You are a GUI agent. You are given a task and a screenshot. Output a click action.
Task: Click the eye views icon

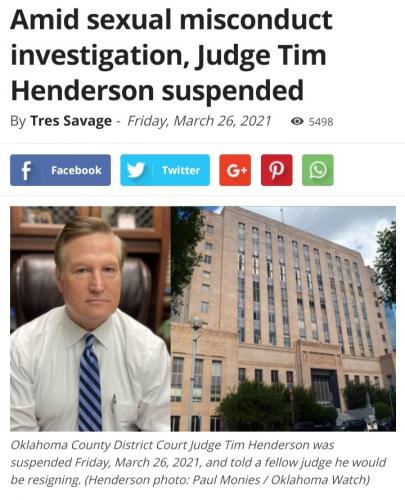point(297,121)
